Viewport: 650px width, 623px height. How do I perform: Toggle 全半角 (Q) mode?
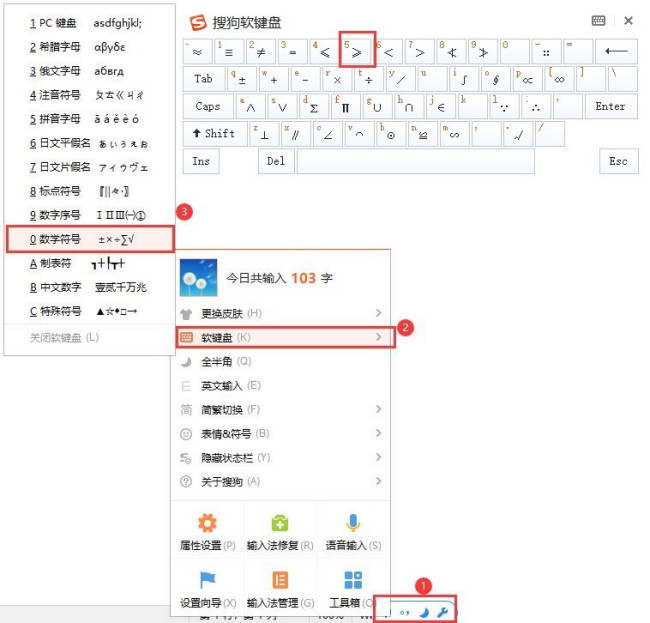pos(281,361)
